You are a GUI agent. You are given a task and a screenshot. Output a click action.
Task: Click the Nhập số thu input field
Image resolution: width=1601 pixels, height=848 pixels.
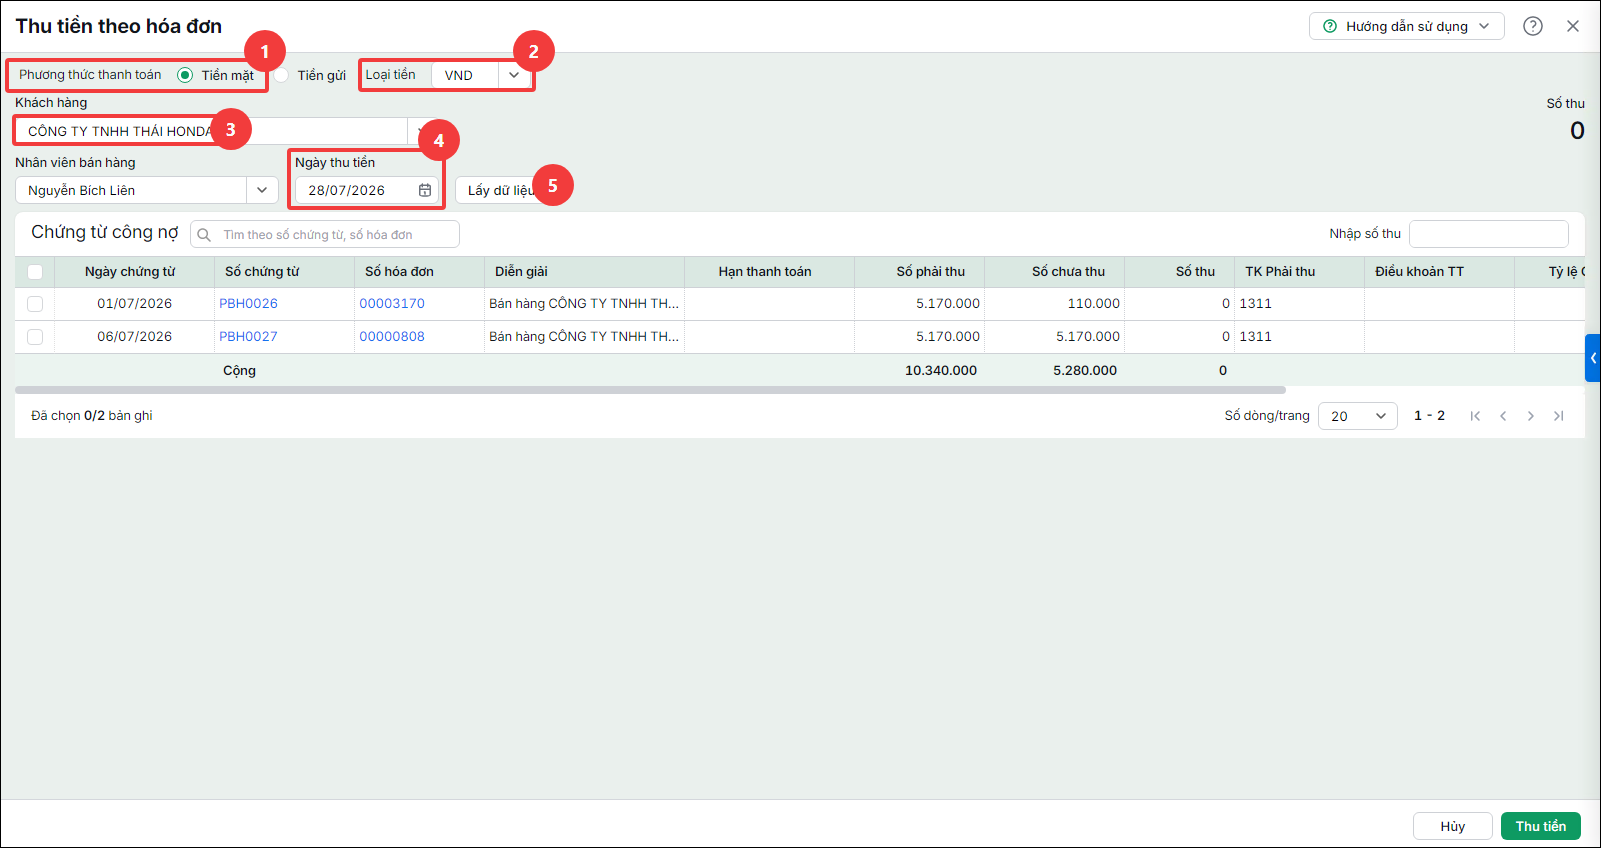click(1489, 234)
